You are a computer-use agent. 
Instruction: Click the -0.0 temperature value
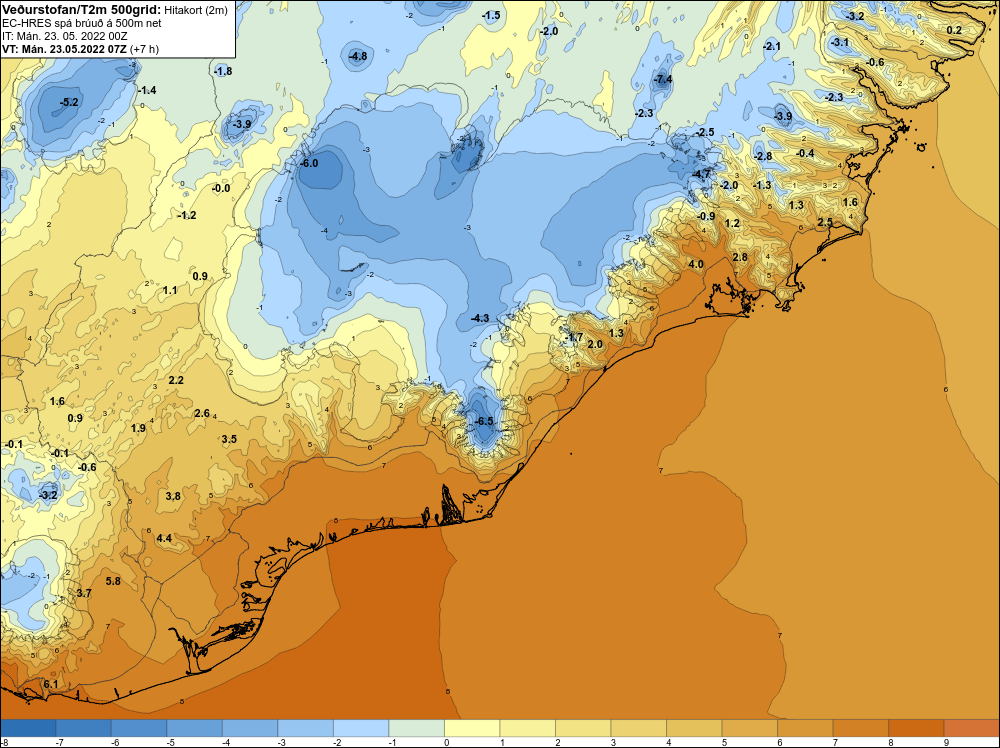tap(221, 189)
